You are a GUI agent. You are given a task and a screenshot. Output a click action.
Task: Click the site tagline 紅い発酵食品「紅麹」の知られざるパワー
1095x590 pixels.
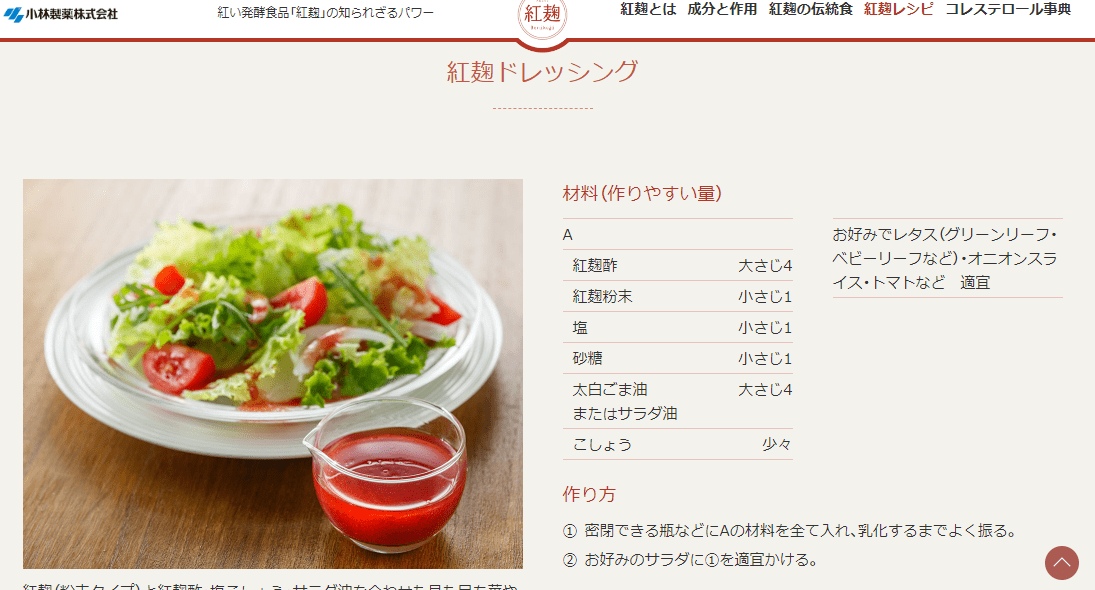(x=325, y=13)
